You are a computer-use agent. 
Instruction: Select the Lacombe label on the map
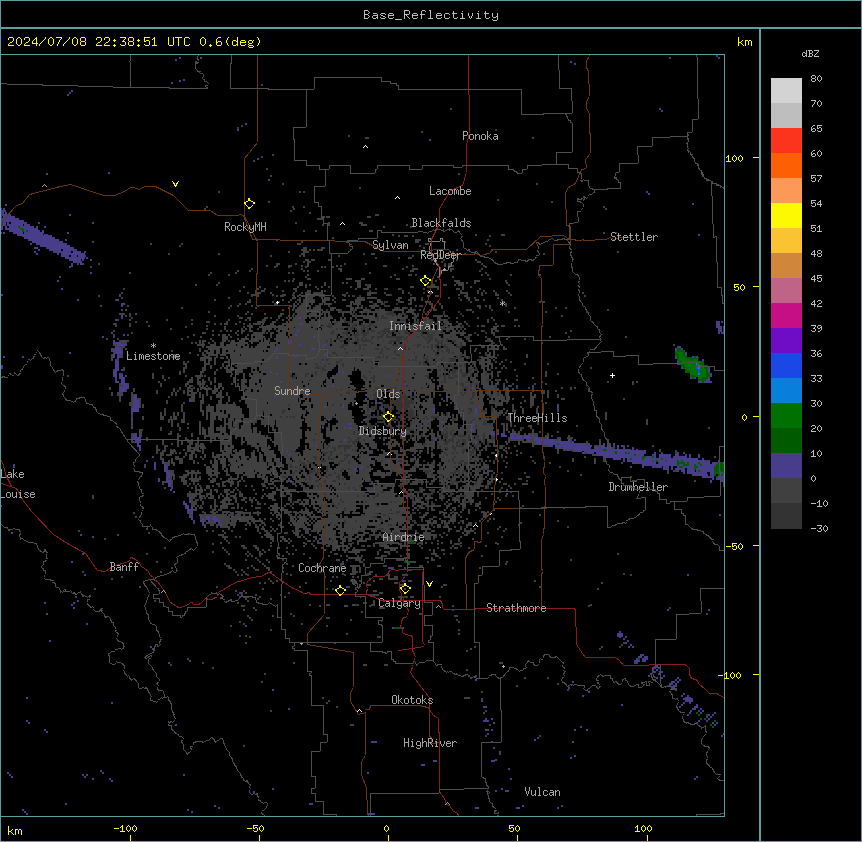click(x=450, y=191)
